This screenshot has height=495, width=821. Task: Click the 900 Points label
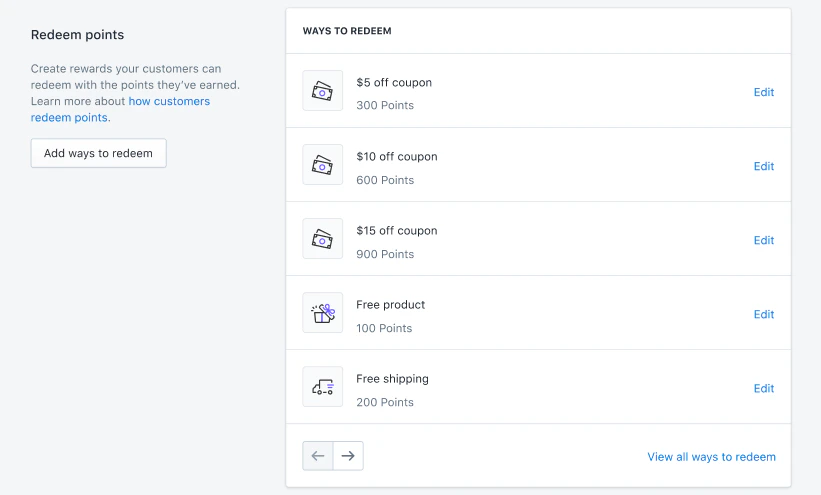click(385, 254)
